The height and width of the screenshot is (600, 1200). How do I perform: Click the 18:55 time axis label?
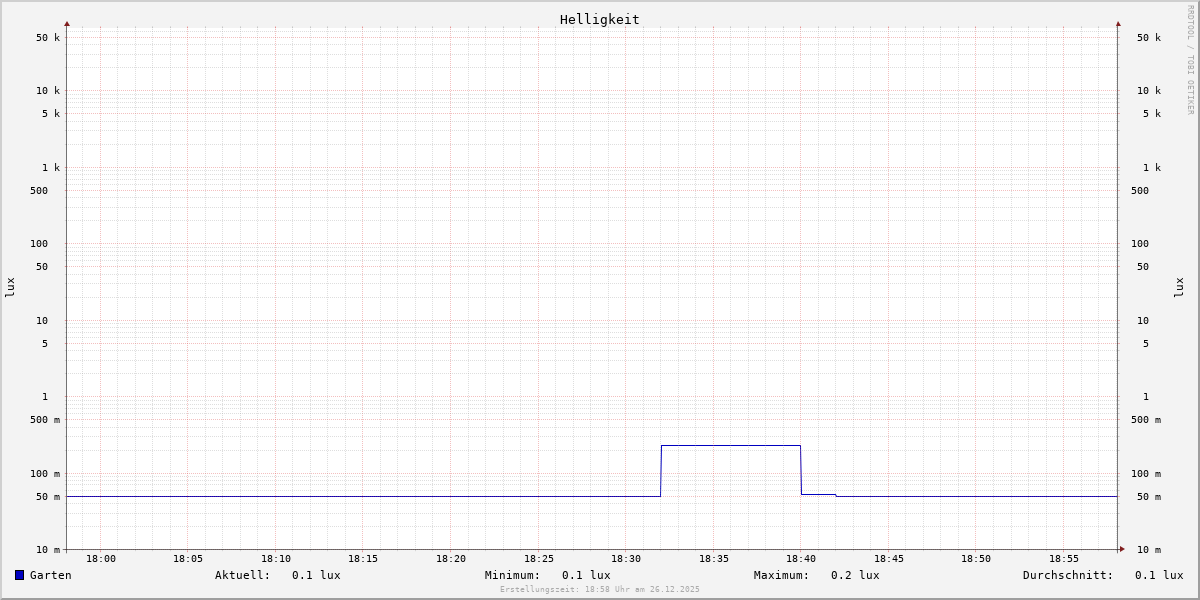coord(1064,559)
